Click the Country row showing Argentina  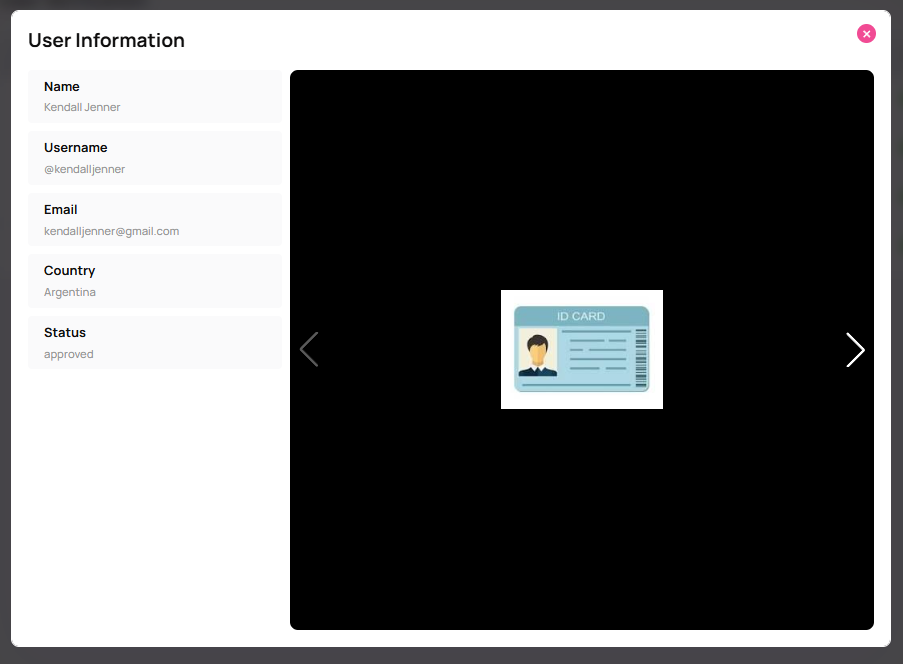tap(155, 280)
